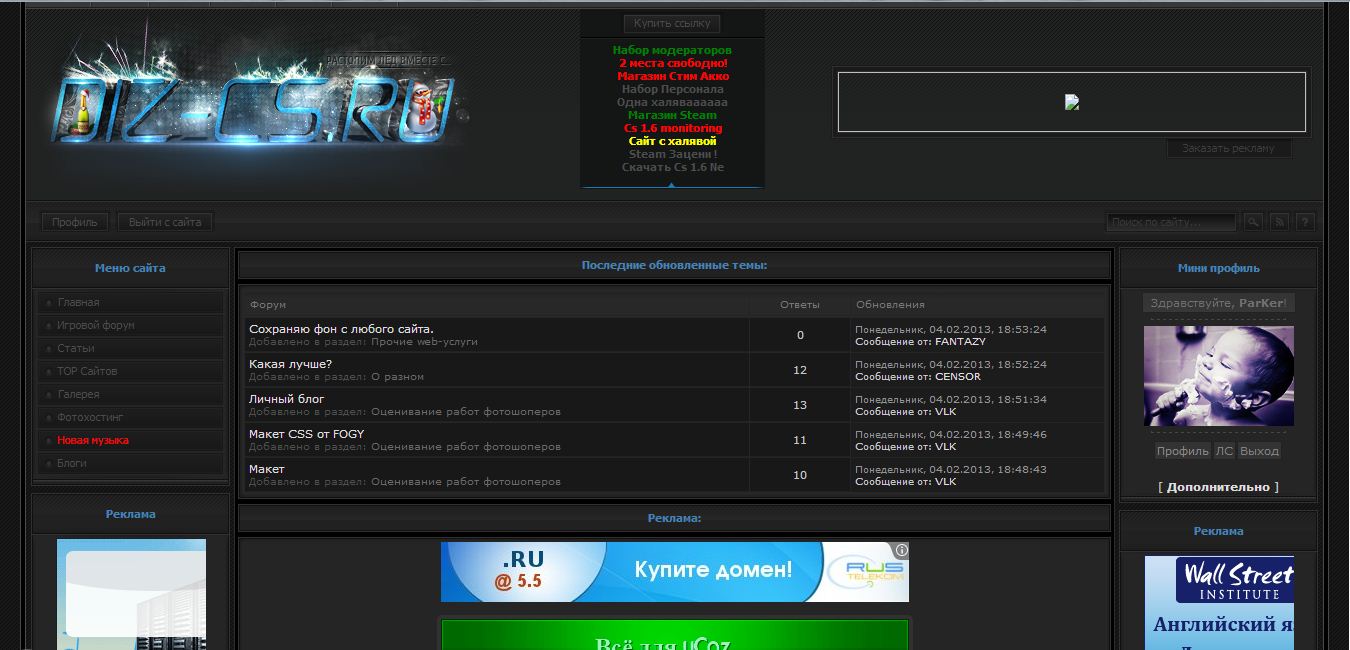
Task: Click the user avatar photo thumbnail
Action: point(1218,376)
